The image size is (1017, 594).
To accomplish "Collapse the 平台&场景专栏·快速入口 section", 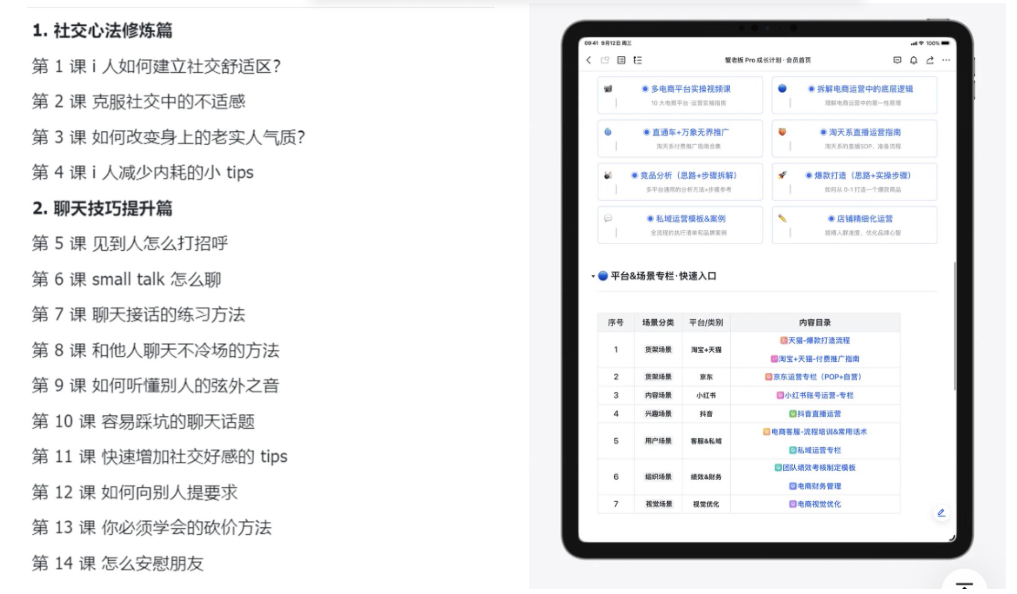I will pyautogui.click(x=594, y=276).
